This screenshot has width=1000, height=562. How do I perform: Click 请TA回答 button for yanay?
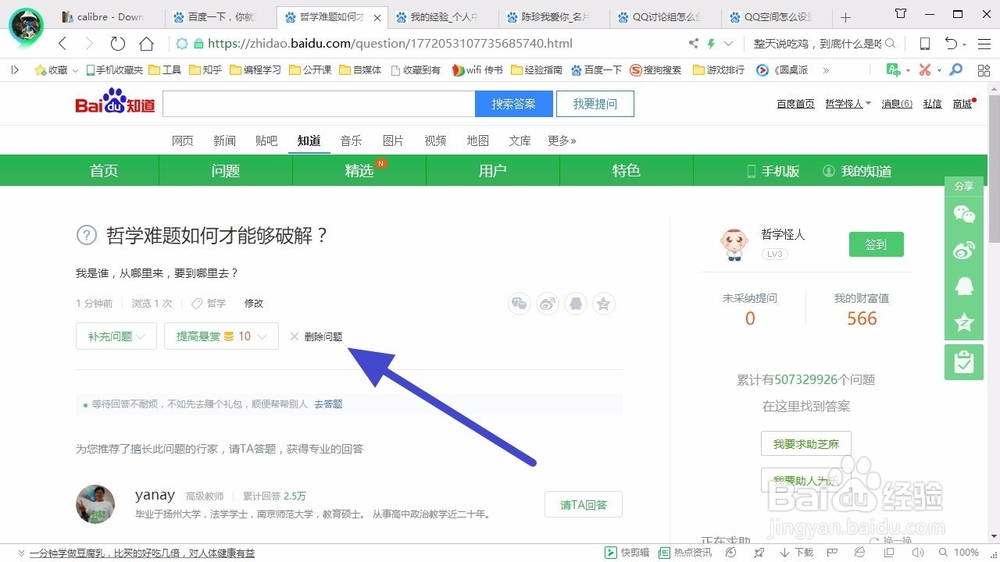583,505
